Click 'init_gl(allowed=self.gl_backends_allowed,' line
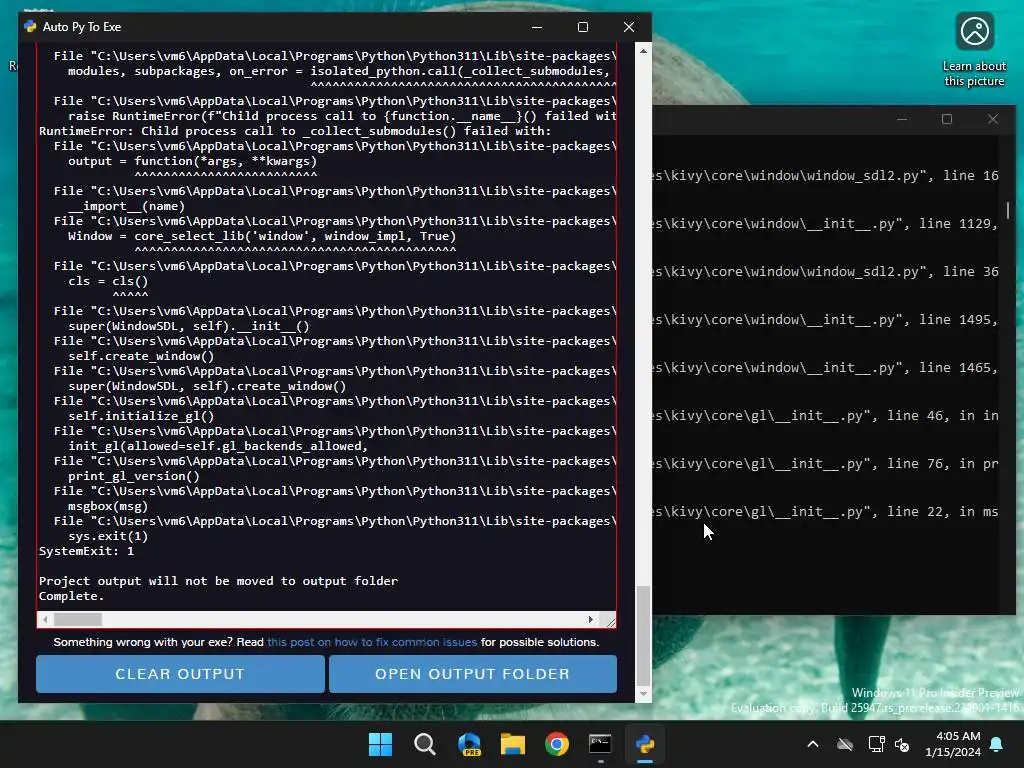The image size is (1024, 768). point(218,446)
